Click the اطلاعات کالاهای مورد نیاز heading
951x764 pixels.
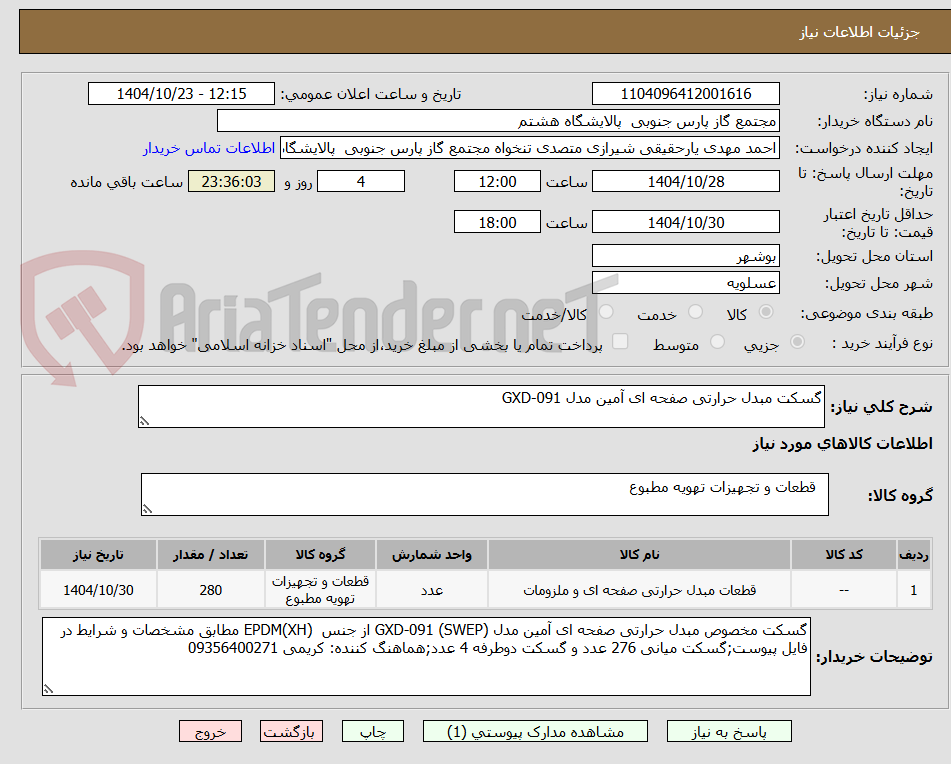point(842,444)
